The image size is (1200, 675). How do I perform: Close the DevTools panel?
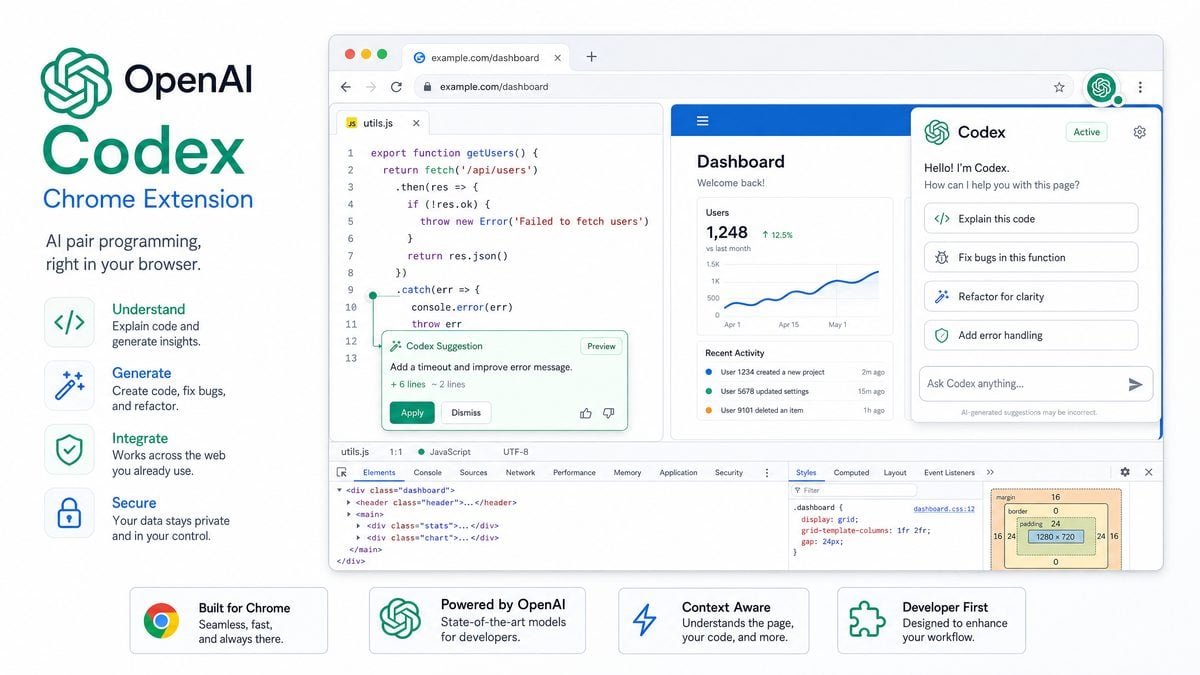1148,472
